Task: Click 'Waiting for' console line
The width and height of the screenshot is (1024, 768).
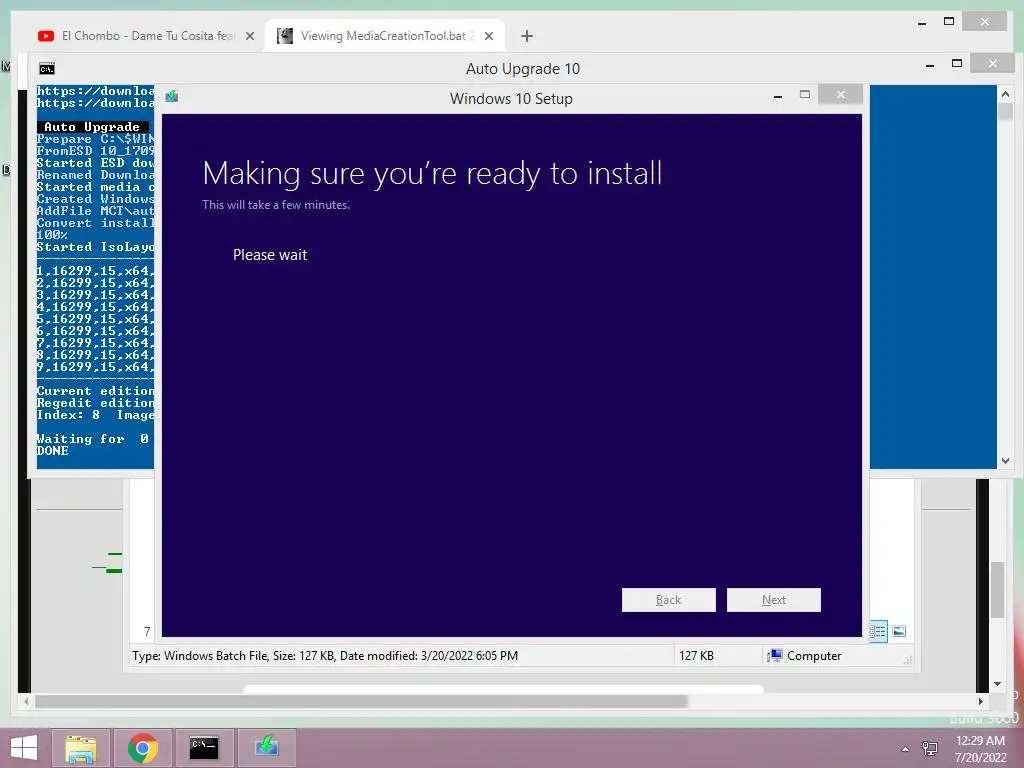Action: coord(95,439)
